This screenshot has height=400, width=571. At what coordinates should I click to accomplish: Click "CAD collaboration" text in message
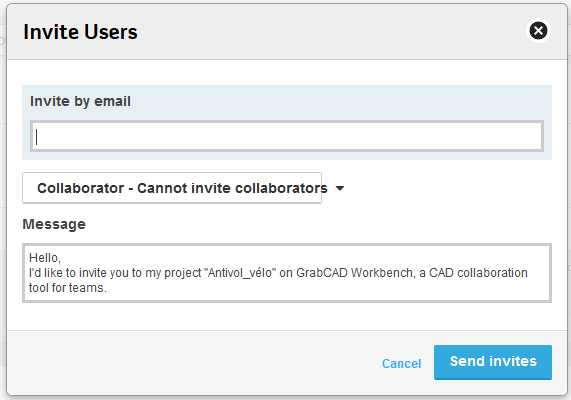click(478, 273)
